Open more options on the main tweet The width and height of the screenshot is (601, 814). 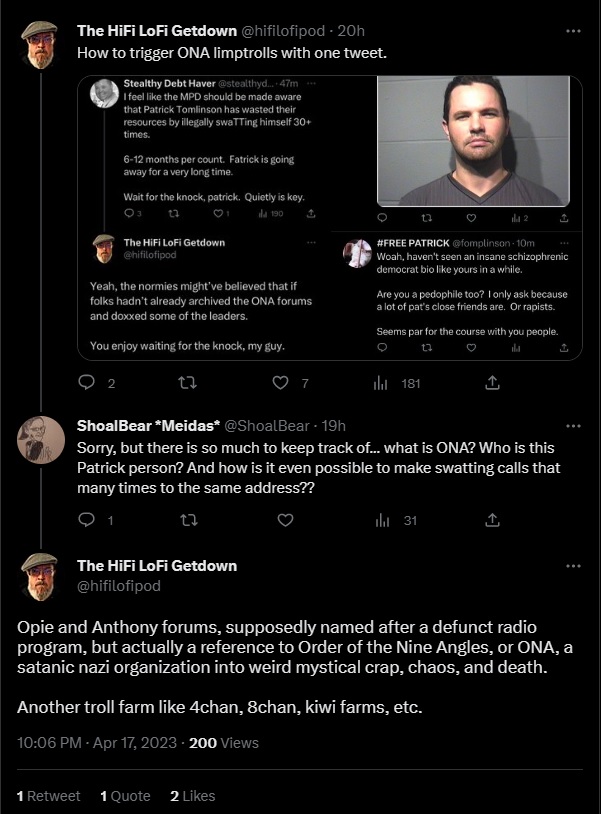(x=573, y=566)
